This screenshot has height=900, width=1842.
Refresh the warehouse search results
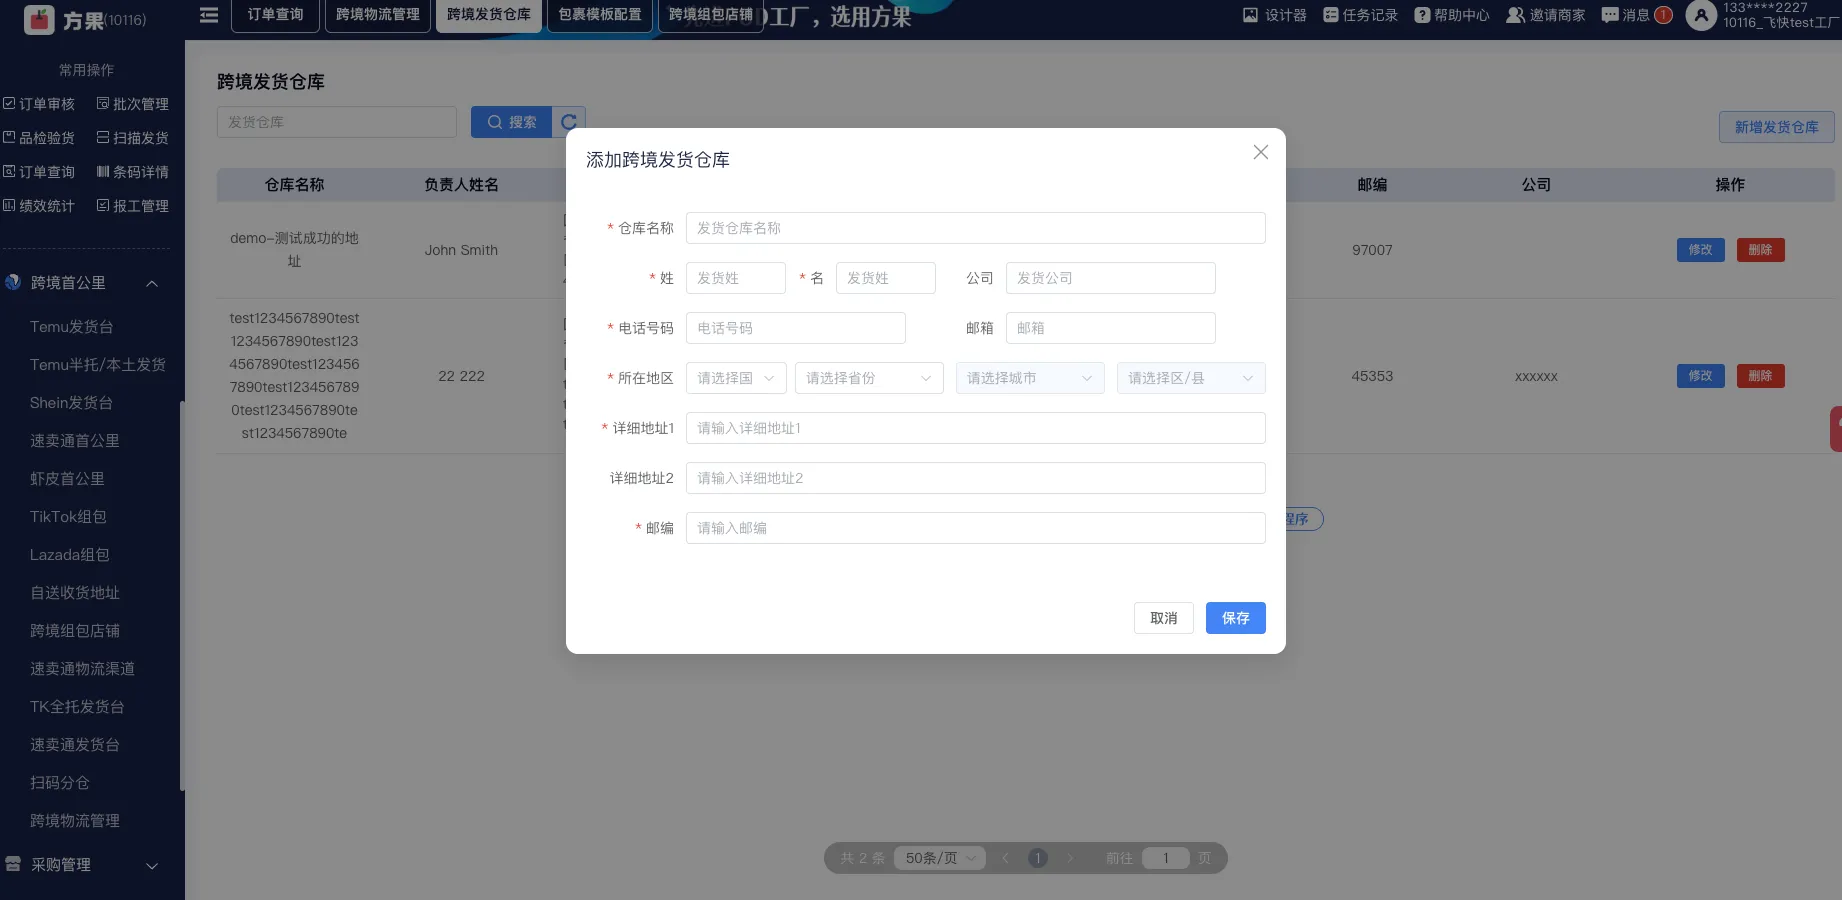pyautogui.click(x=568, y=121)
